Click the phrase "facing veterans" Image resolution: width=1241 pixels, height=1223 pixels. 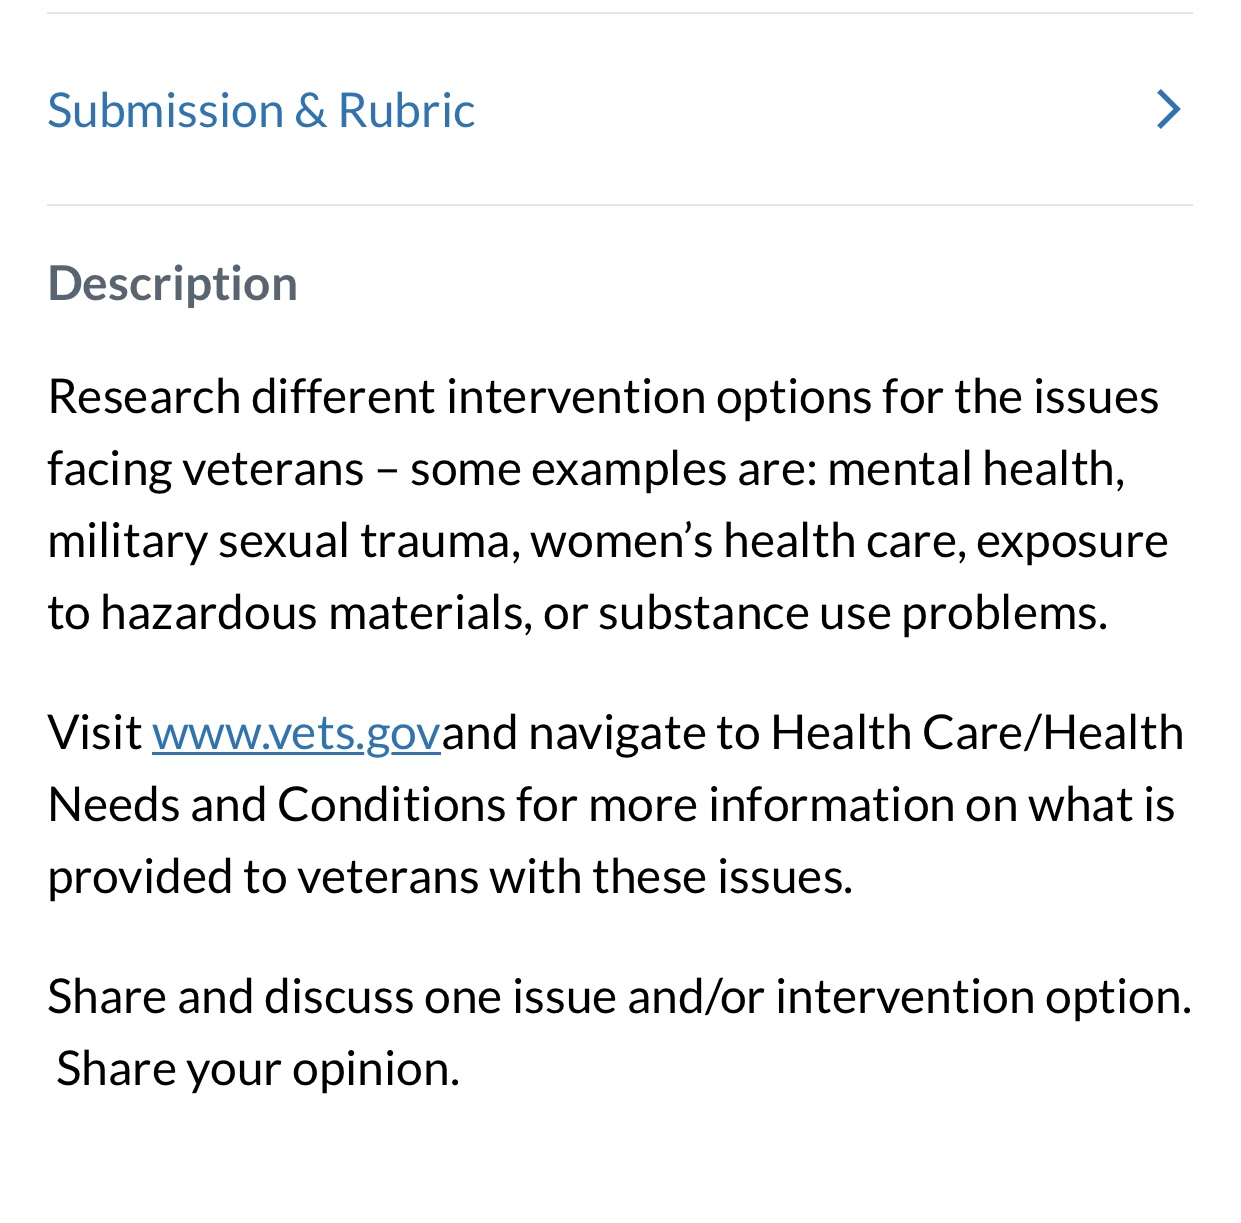click(x=205, y=469)
